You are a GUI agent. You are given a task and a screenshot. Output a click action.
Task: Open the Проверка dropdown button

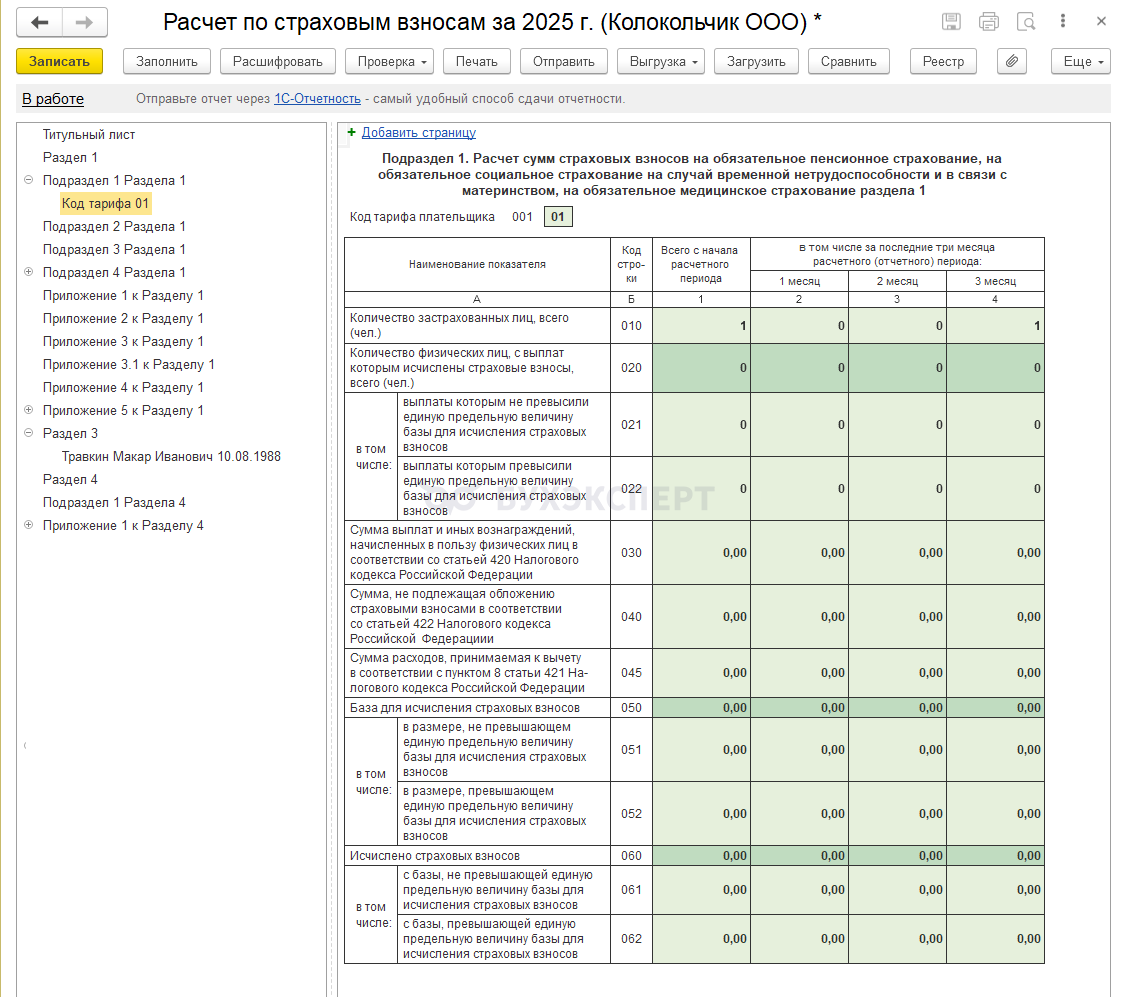point(390,61)
